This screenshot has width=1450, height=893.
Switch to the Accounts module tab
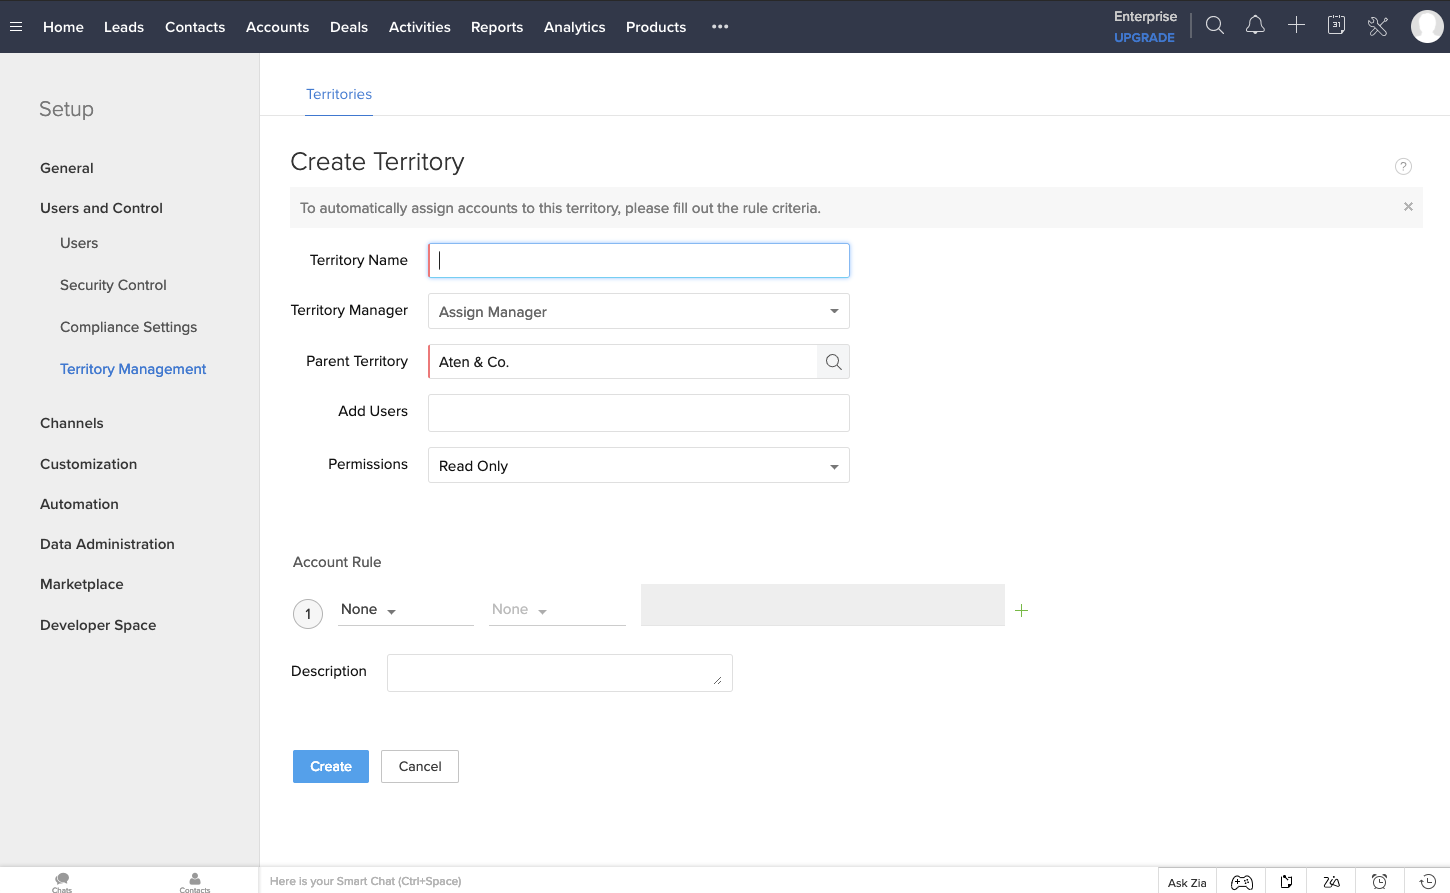[x=277, y=27]
